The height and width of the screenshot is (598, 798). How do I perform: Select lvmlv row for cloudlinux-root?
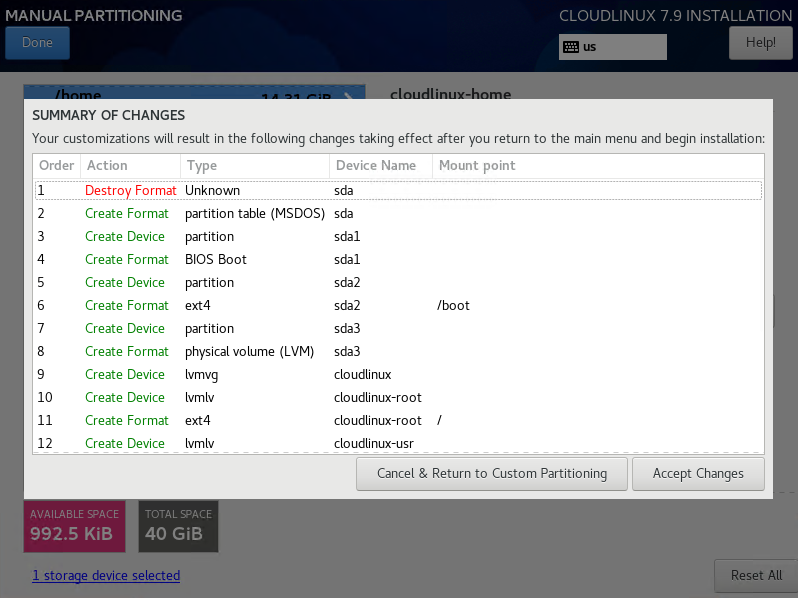click(x=398, y=397)
